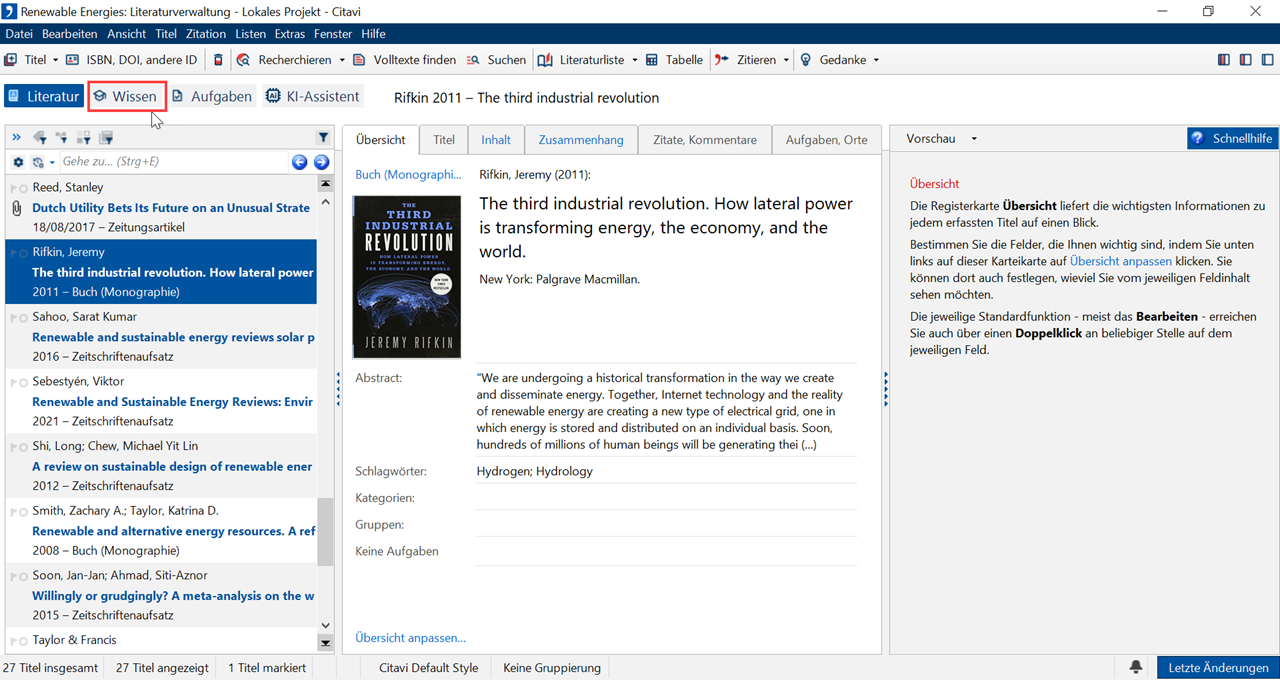The width and height of the screenshot is (1280, 680).
Task: Click the red delete title trash icon
Action: click(x=219, y=60)
